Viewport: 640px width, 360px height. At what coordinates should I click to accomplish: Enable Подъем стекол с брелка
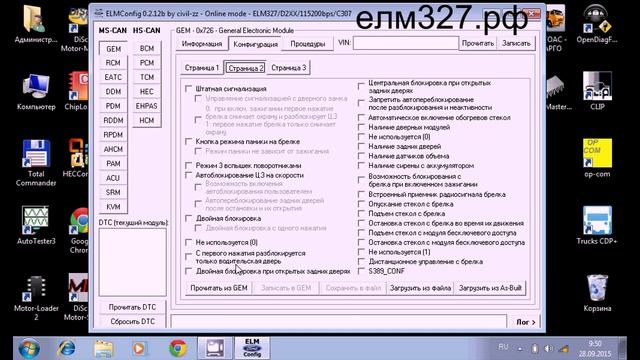(361, 213)
